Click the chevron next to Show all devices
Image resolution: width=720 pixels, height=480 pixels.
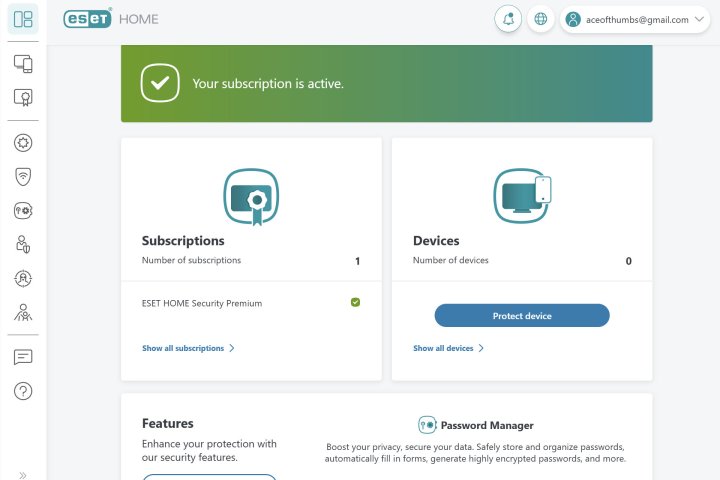pos(481,348)
